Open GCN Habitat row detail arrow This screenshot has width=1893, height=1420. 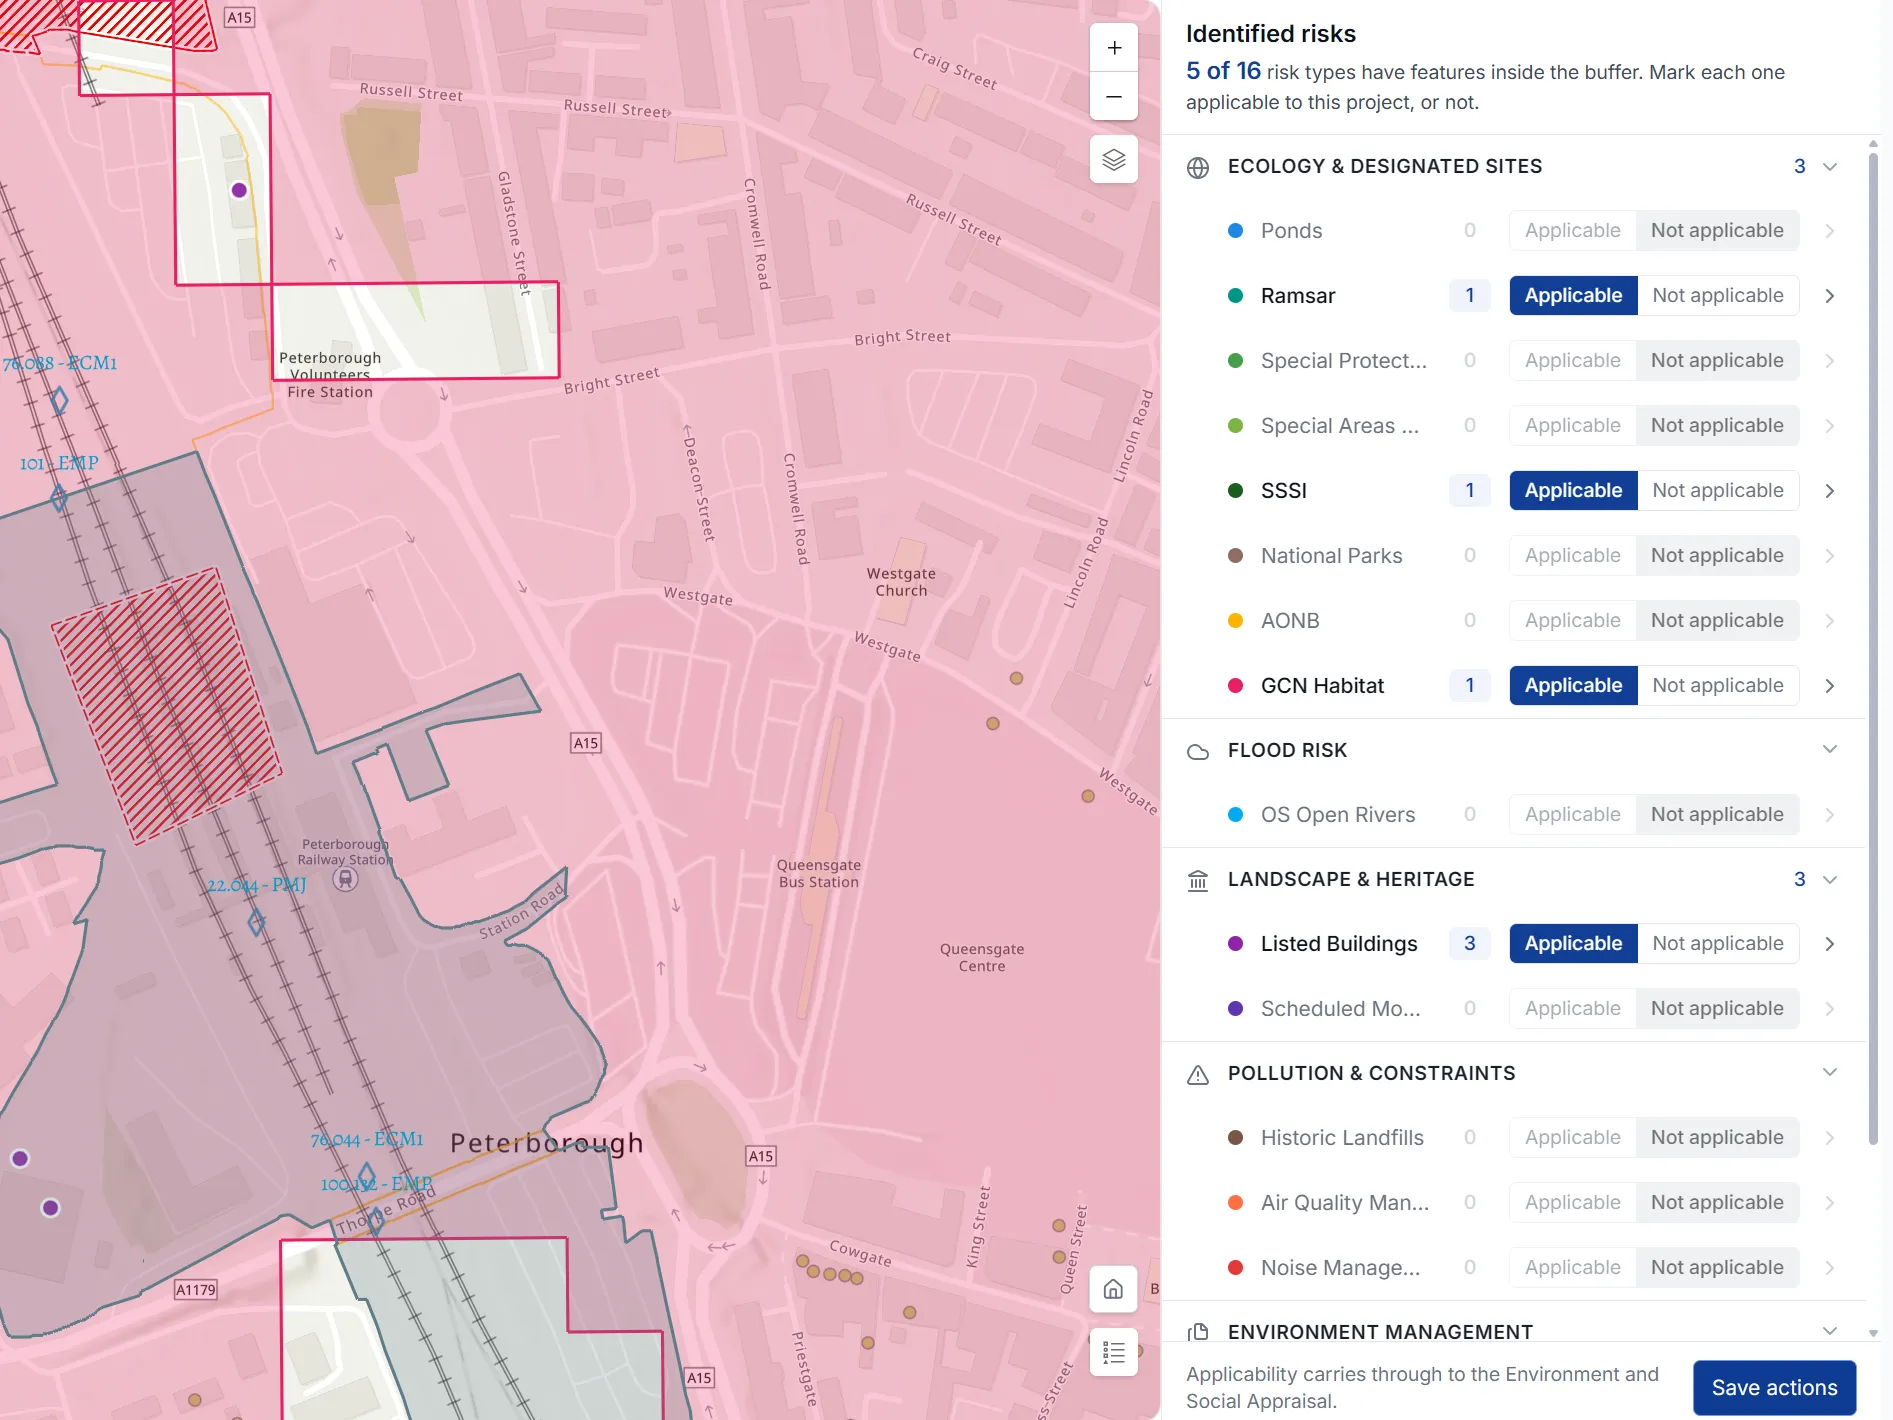point(1829,686)
